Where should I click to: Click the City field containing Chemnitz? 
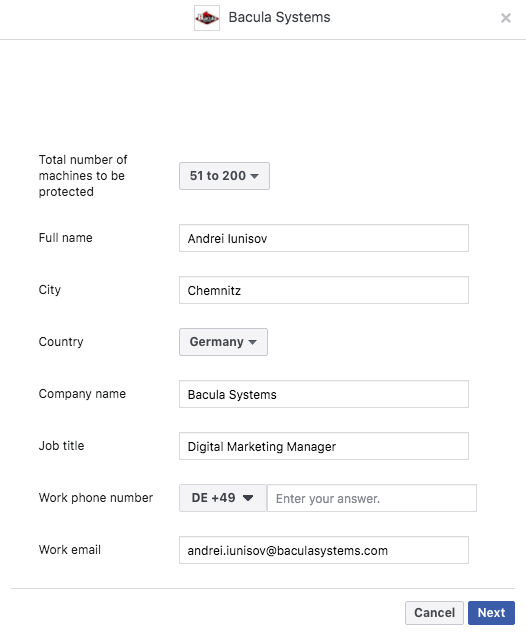(x=324, y=290)
